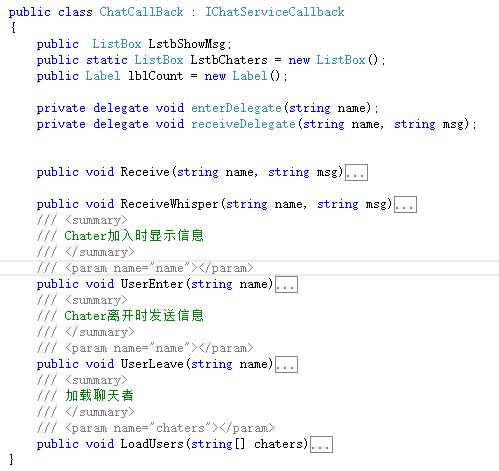Click the ChatCallBack class name
499x471 pixels.
(141, 12)
